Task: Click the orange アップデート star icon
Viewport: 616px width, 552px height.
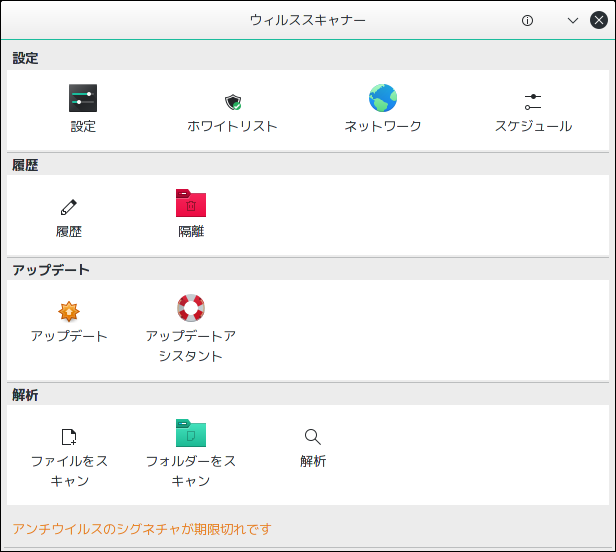Action: click(x=69, y=312)
